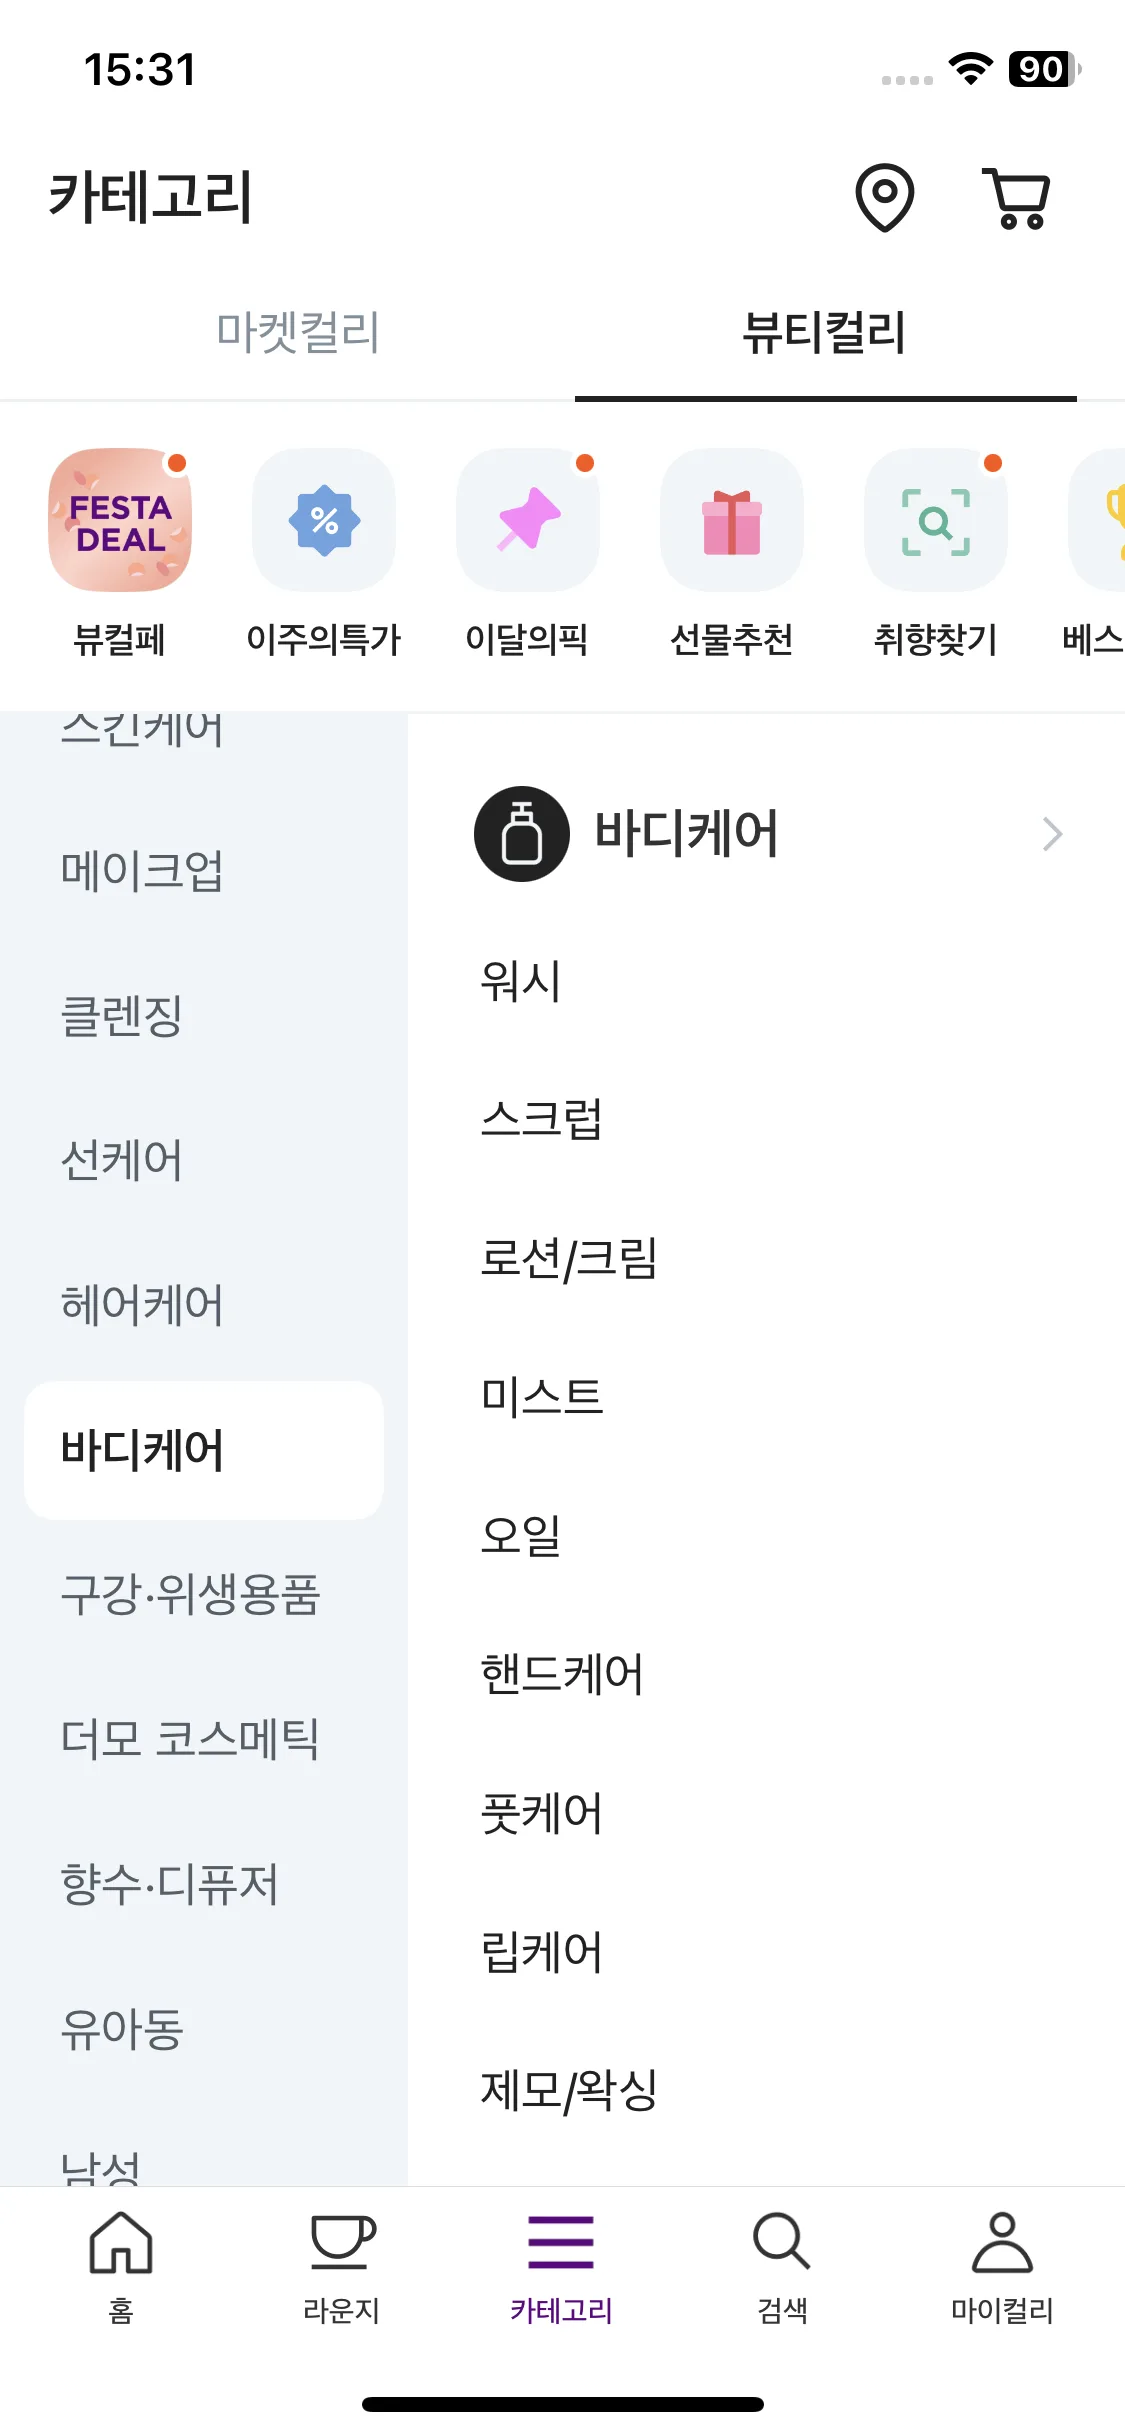Open 취향찾기 search-frame icon
This screenshot has height=2436, width=1125.
[936, 520]
